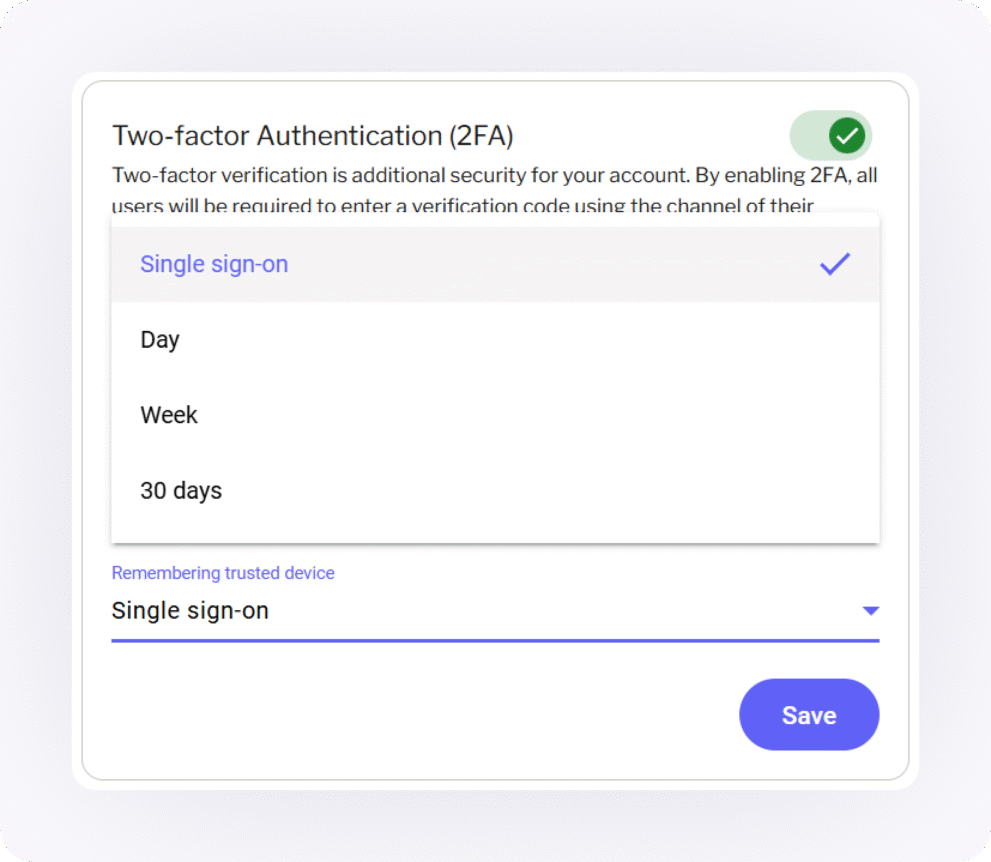Turn off the Two-factor Authentication toggle
This screenshot has height=862, width=991.
[x=830, y=135]
